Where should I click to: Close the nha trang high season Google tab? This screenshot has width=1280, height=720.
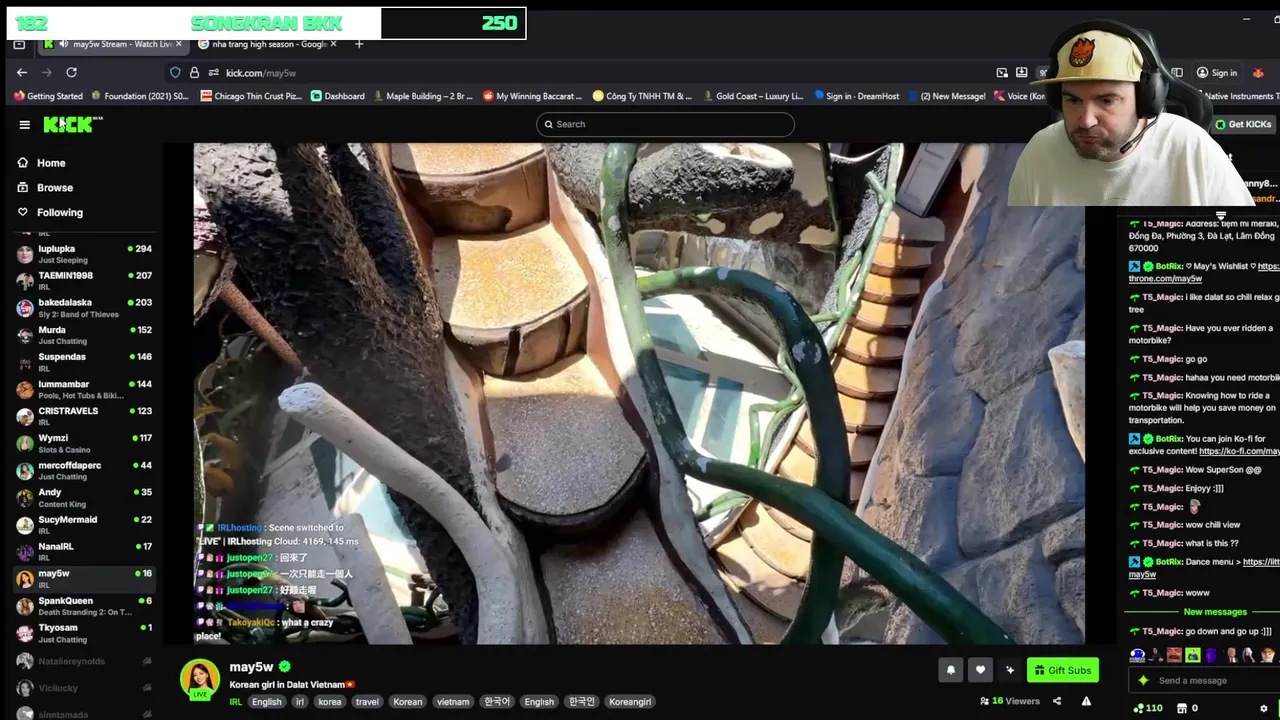[x=334, y=44]
